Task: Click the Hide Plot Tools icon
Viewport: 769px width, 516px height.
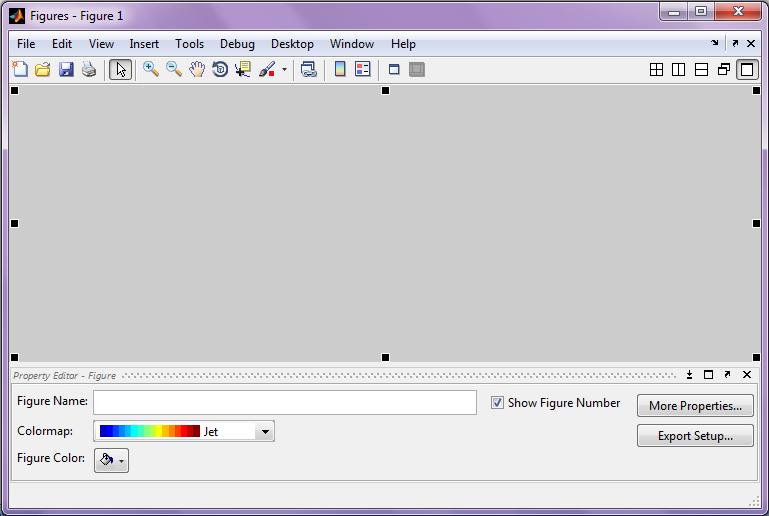Action: tap(394, 69)
